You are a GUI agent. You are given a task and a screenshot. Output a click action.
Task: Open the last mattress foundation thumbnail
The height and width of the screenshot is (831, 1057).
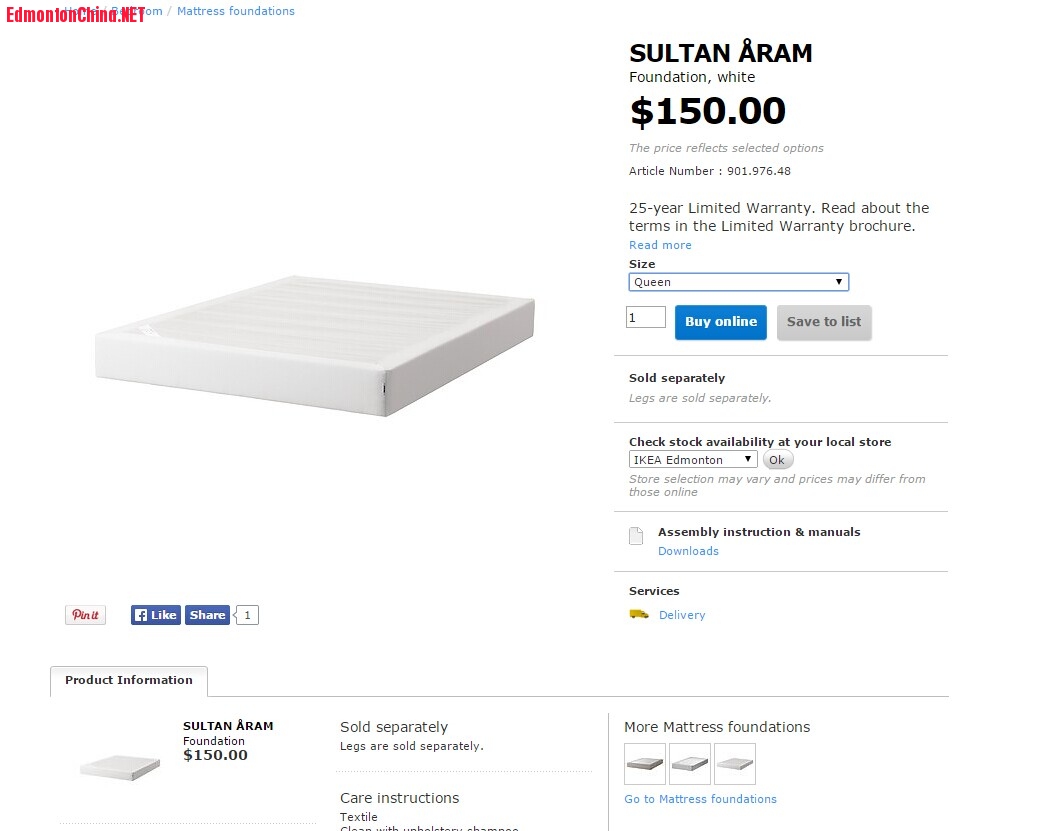tap(735, 763)
